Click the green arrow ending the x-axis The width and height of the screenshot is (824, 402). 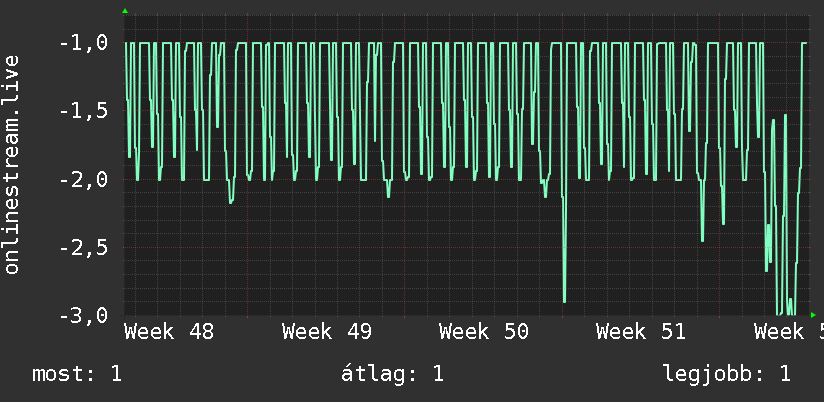pos(813,315)
